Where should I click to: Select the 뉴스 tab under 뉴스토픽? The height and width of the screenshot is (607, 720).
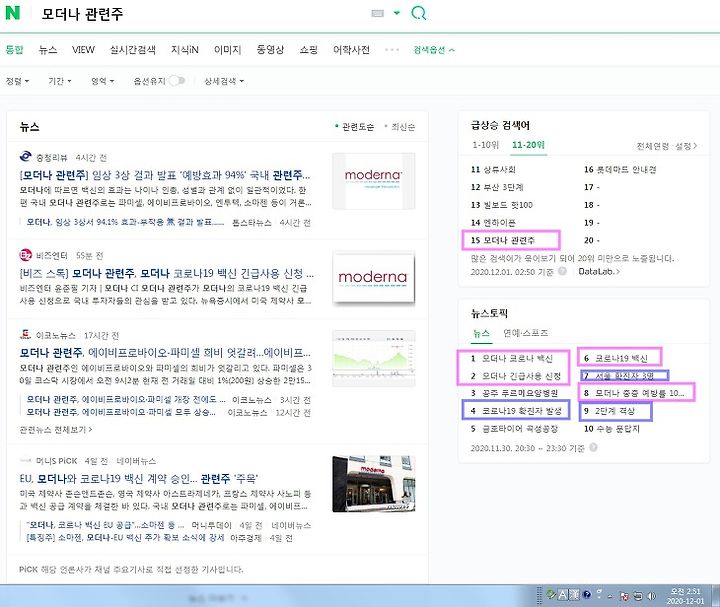tap(481, 333)
